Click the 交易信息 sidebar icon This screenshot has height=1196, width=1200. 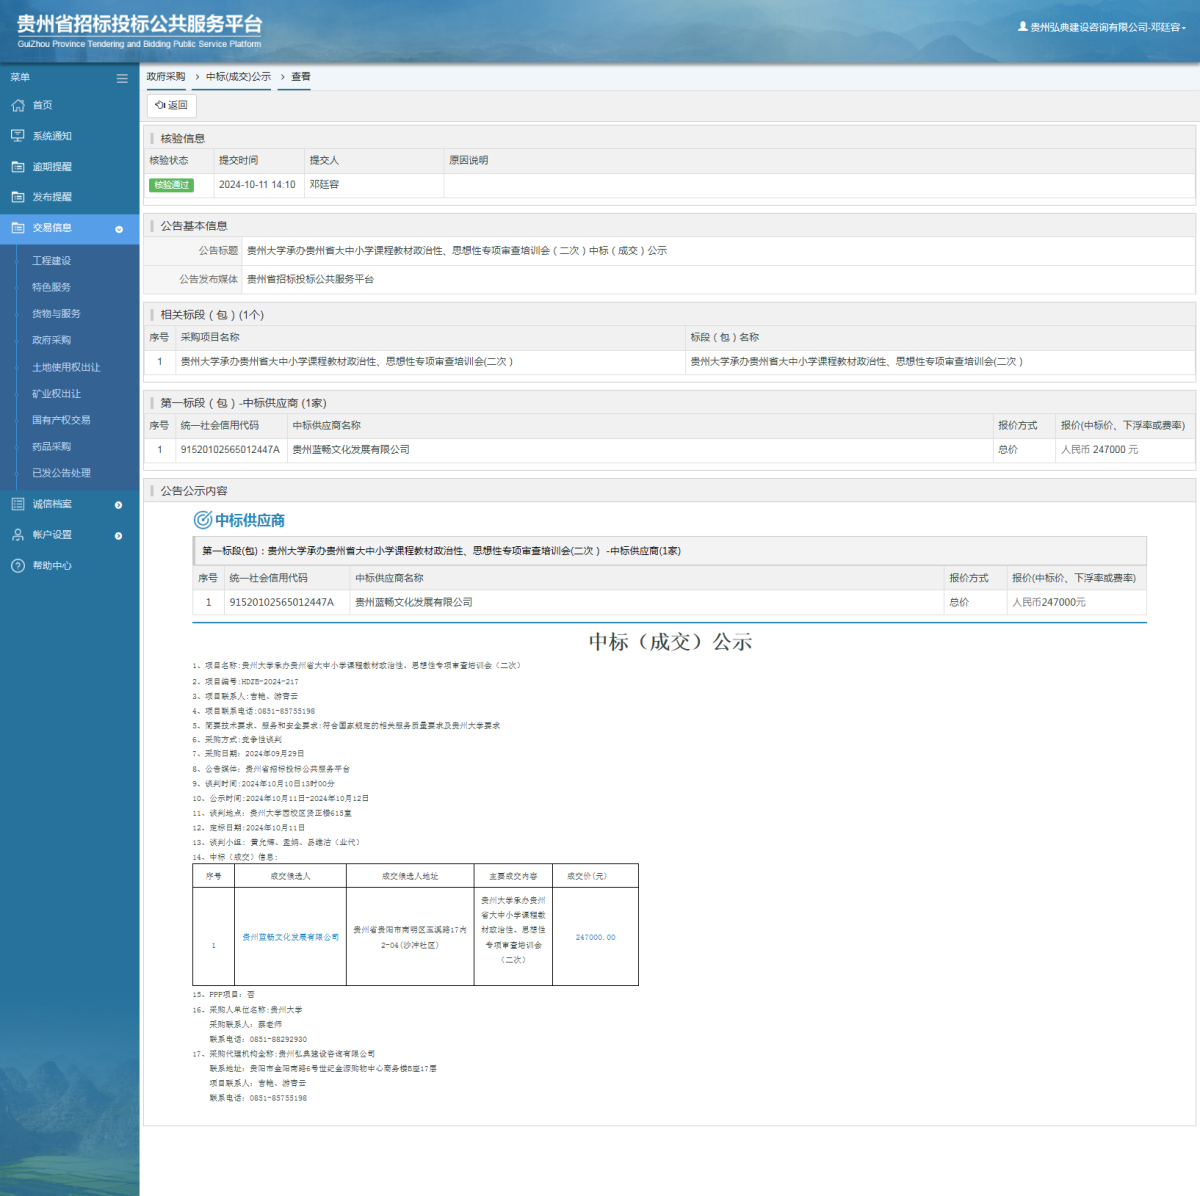tap(17, 228)
